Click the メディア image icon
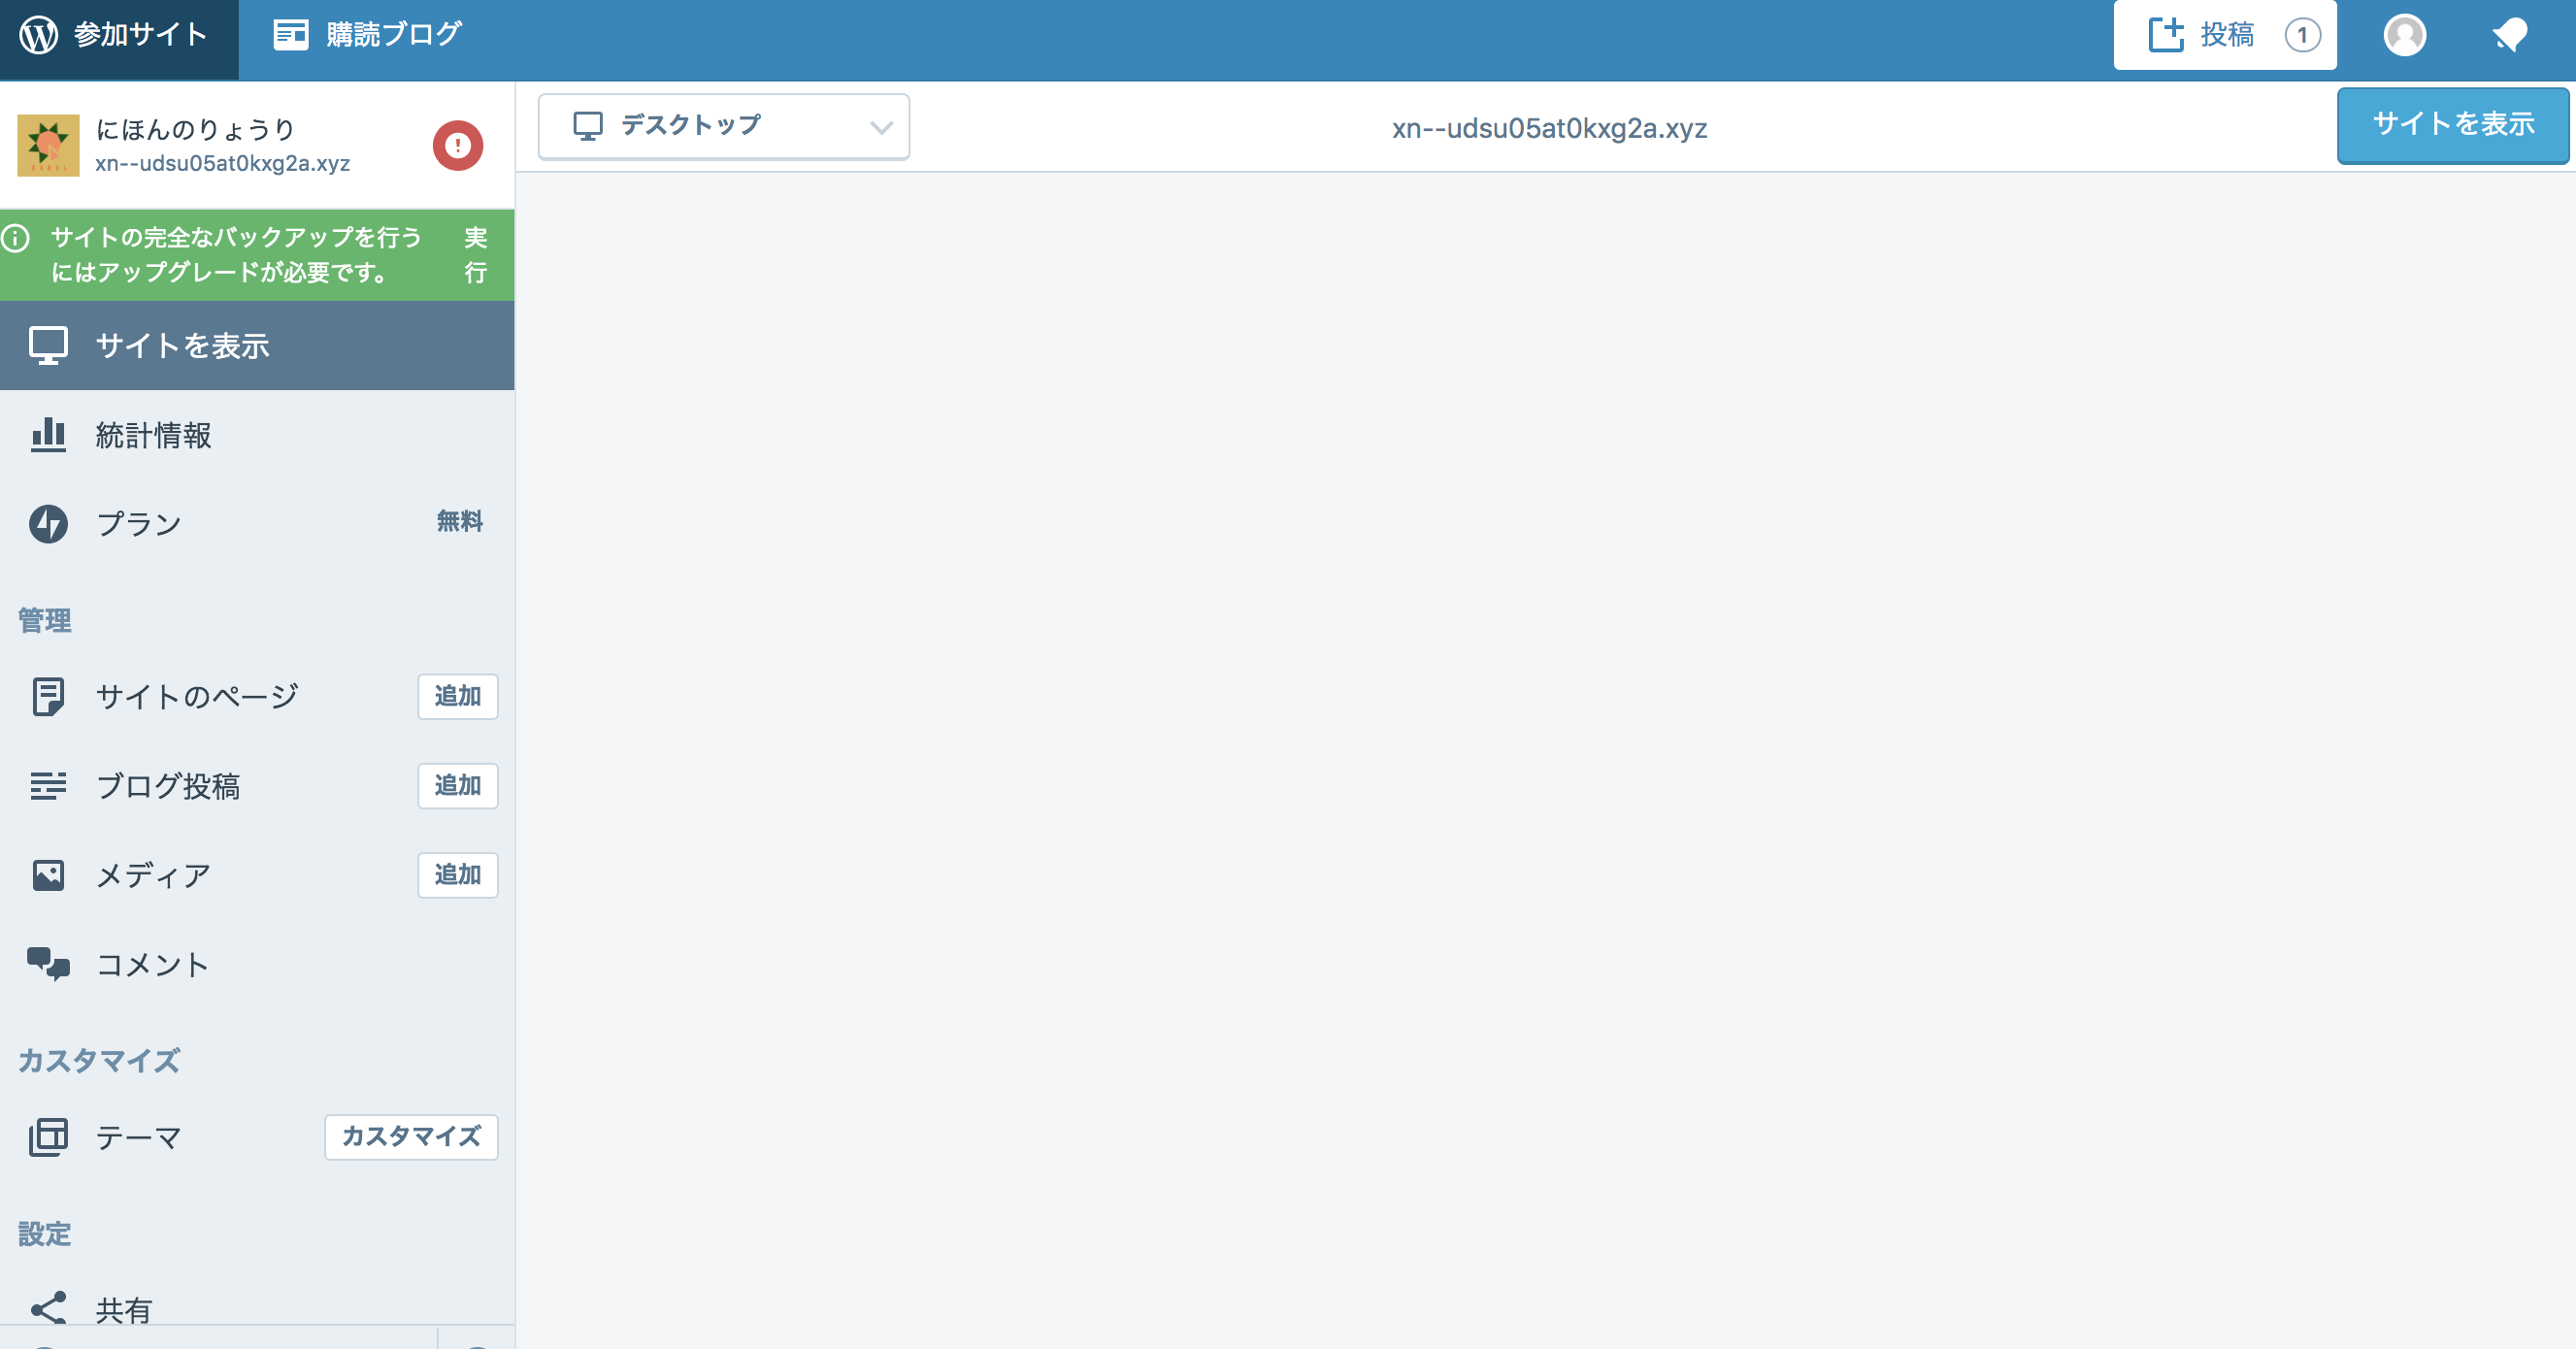The image size is (2576, 1349). 48,875
